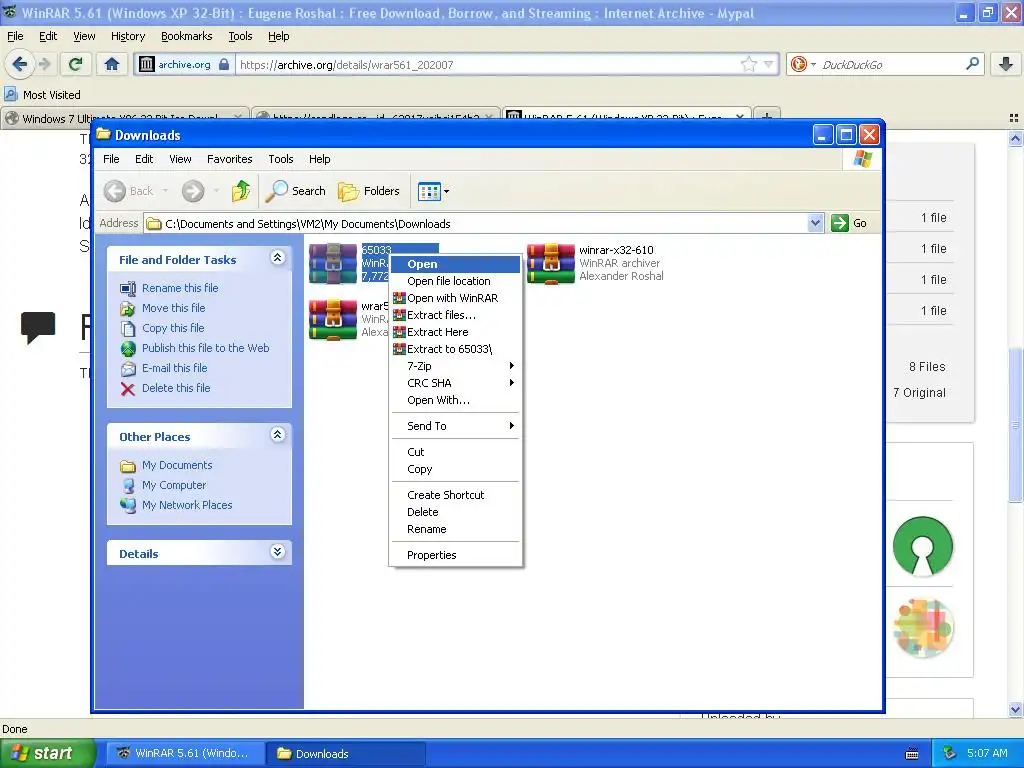This screenshot has width=1024, height=768.
Task: Open My Documents in Other Places
Action: 177,465
